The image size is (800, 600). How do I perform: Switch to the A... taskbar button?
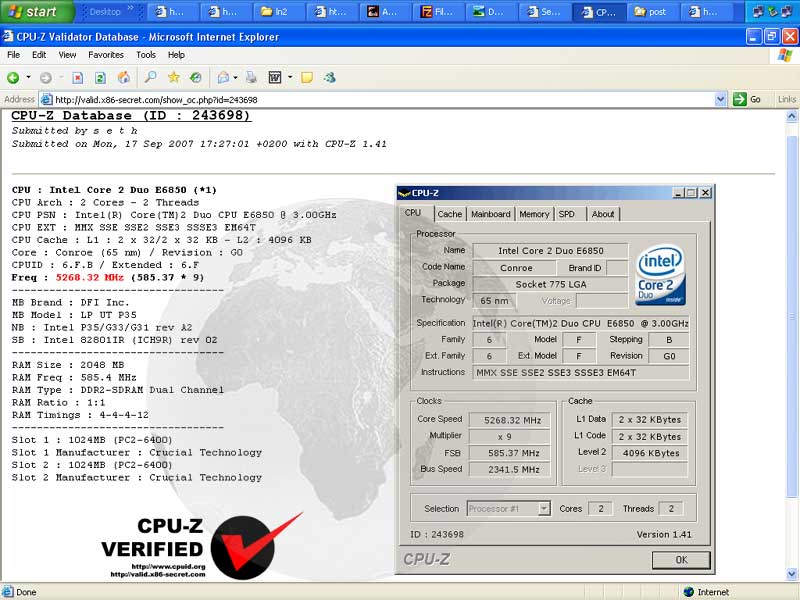pos(386,12)
